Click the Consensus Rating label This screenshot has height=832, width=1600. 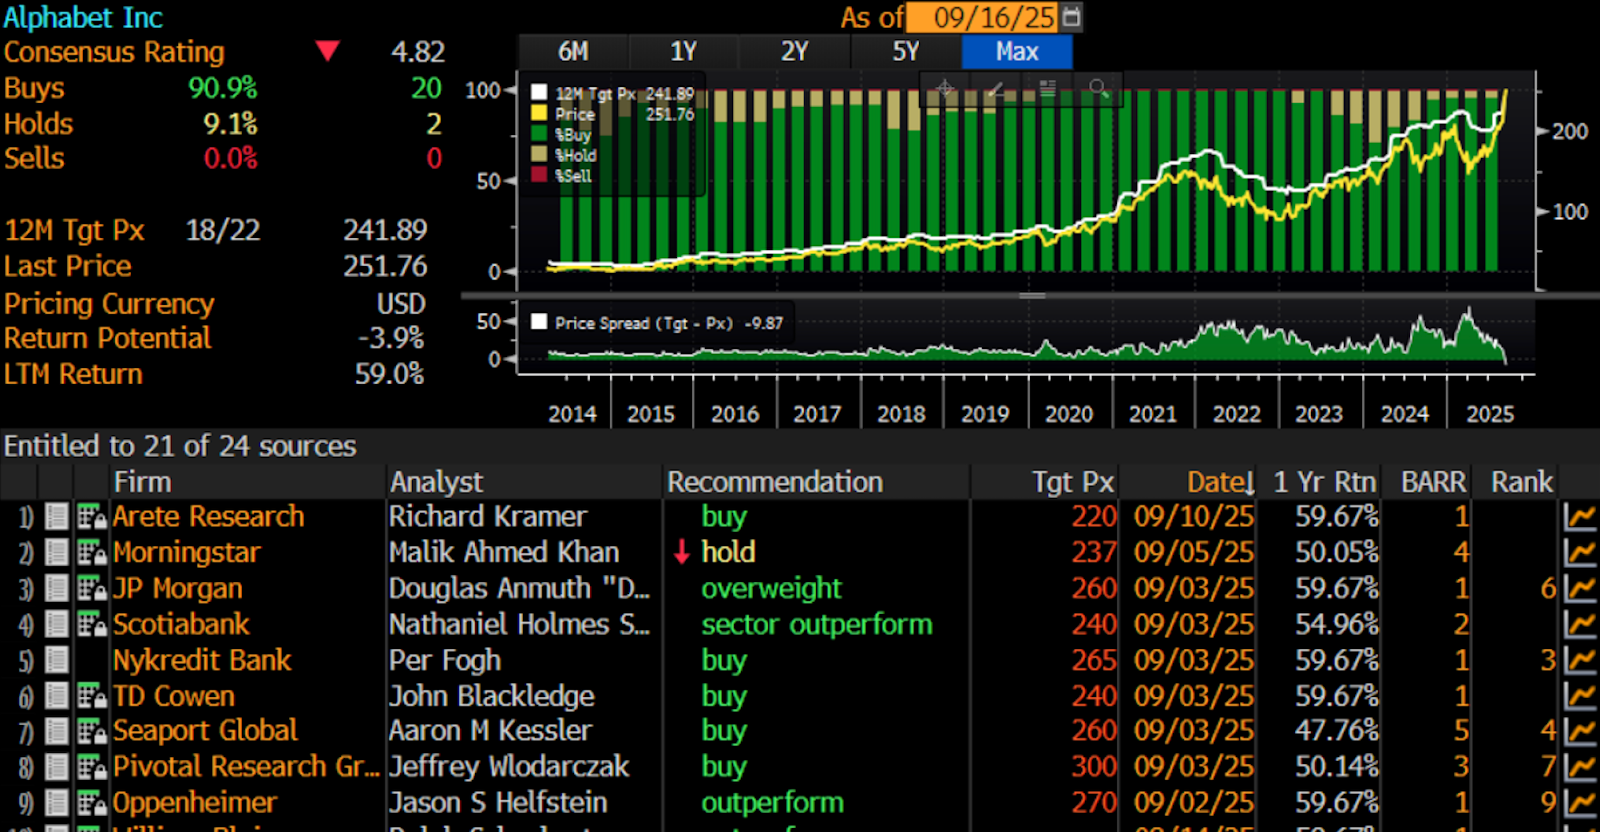pos(114,52)
